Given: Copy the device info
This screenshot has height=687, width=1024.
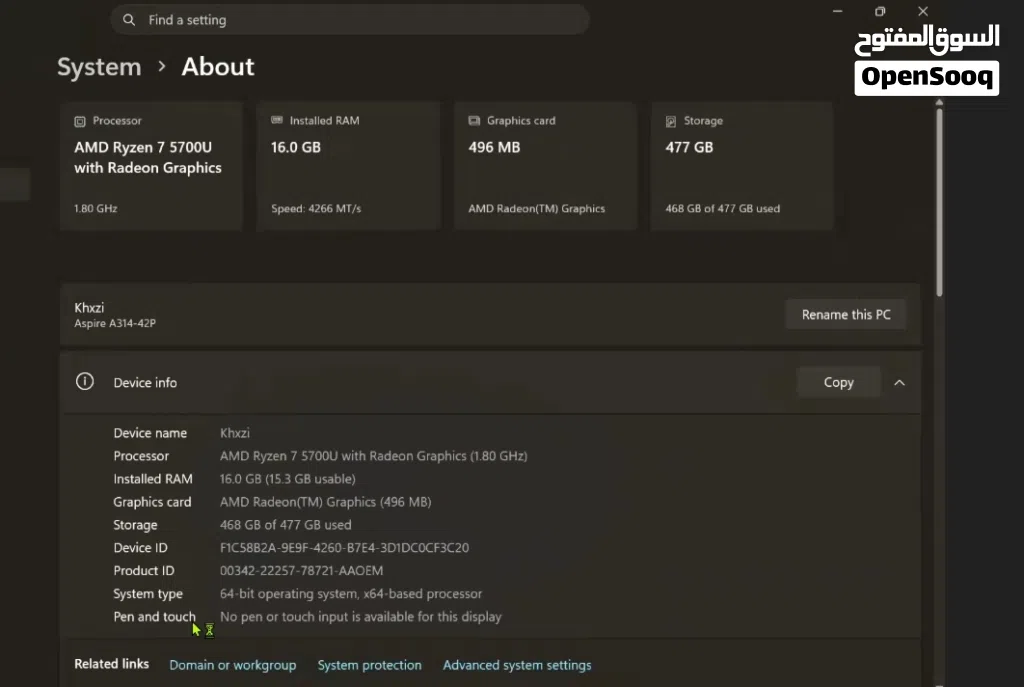Looking at the screenshot, I should point(839,382).
